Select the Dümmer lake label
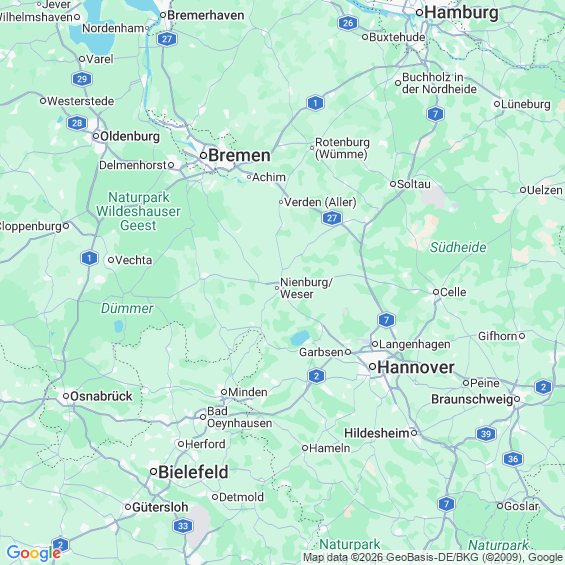 click(x=127, y=308)
